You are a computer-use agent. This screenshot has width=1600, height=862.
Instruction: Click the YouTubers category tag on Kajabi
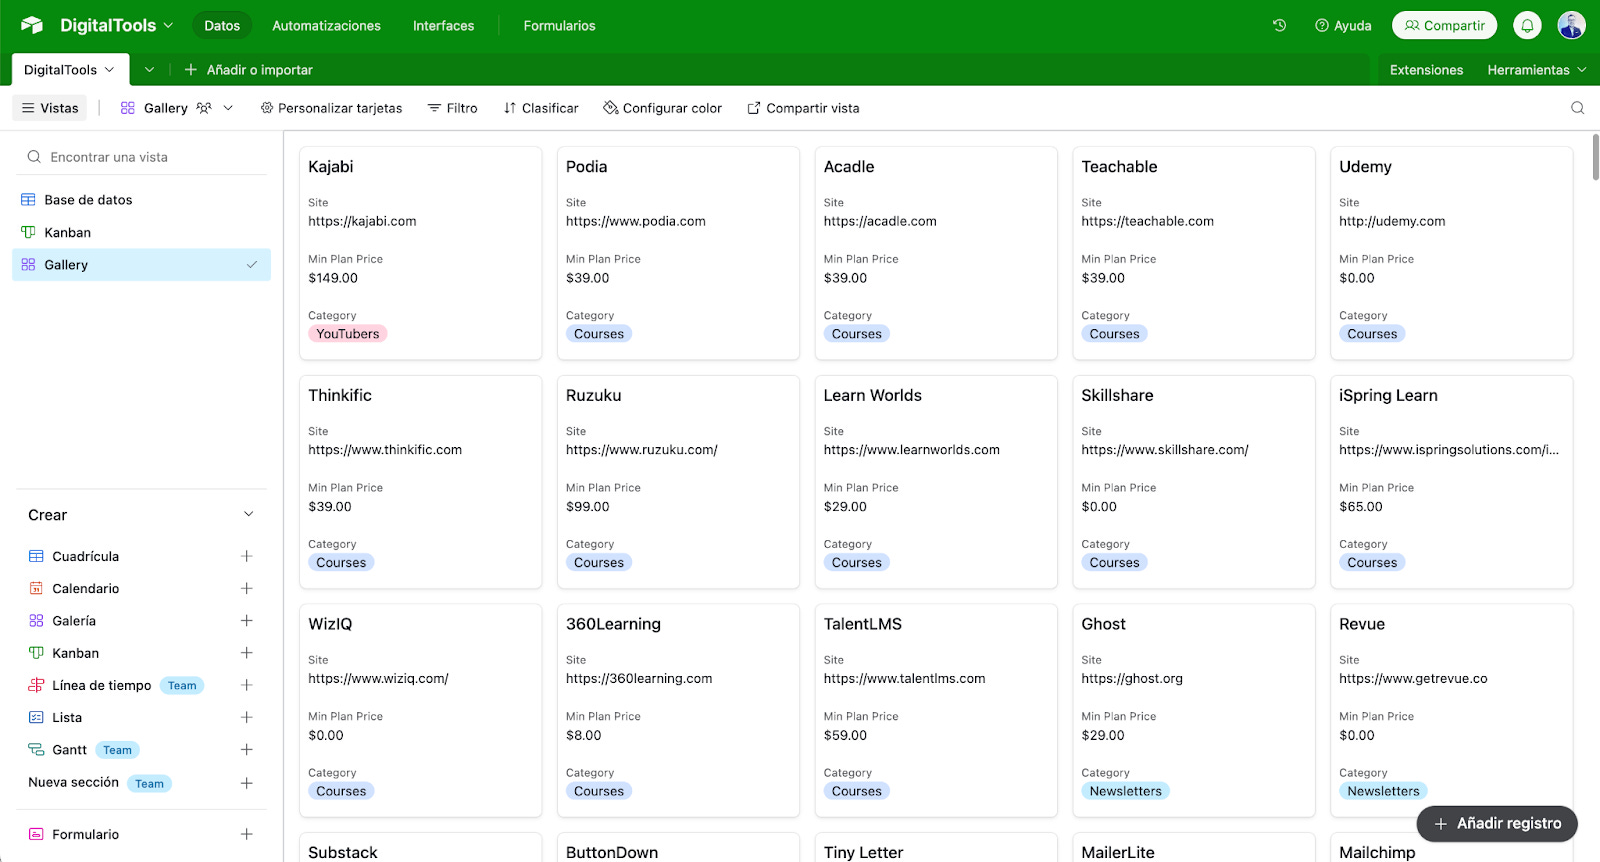click(348, 334)
